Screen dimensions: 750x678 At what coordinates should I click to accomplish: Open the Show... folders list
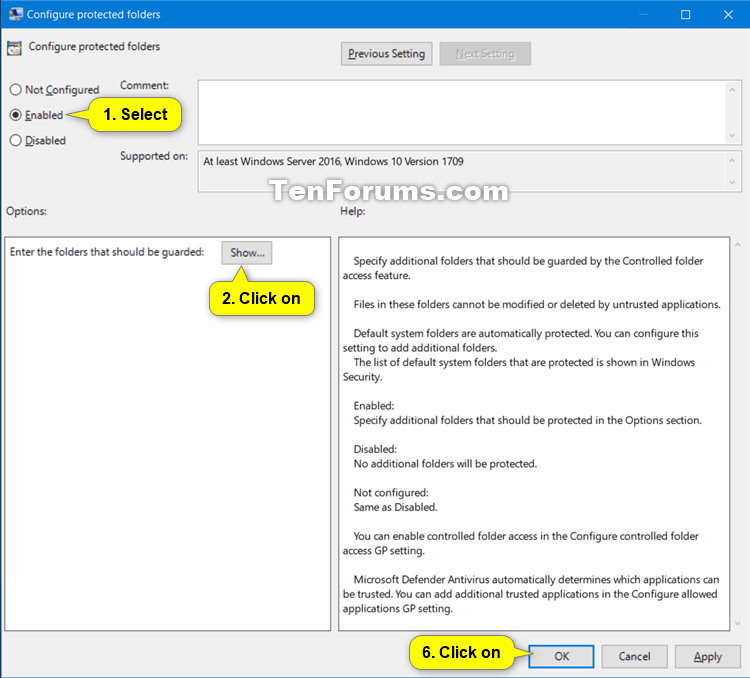pos(247,253)
